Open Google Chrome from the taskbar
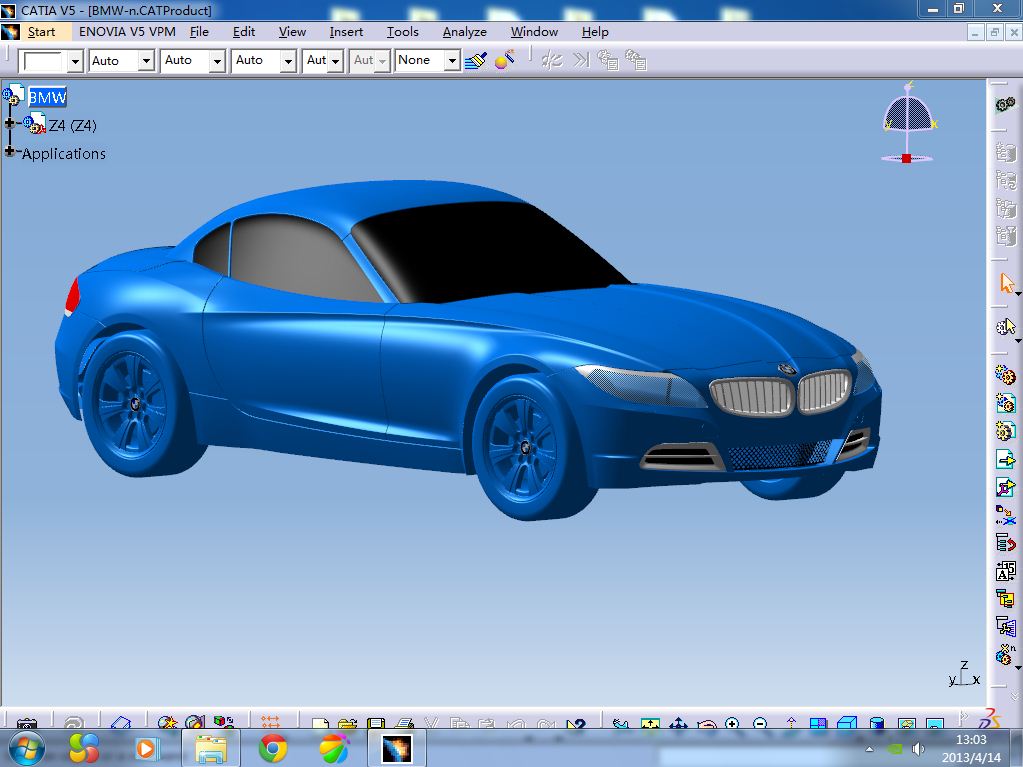The height and width of the screenshot is (767, 1023). pos(273,748)
